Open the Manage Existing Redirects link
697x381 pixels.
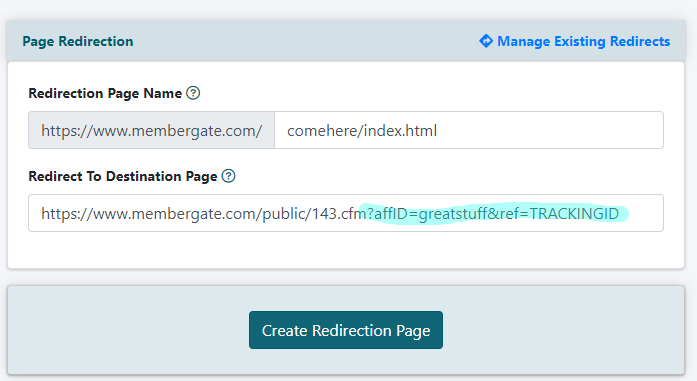pyautogui.click(x=583, y=41)
